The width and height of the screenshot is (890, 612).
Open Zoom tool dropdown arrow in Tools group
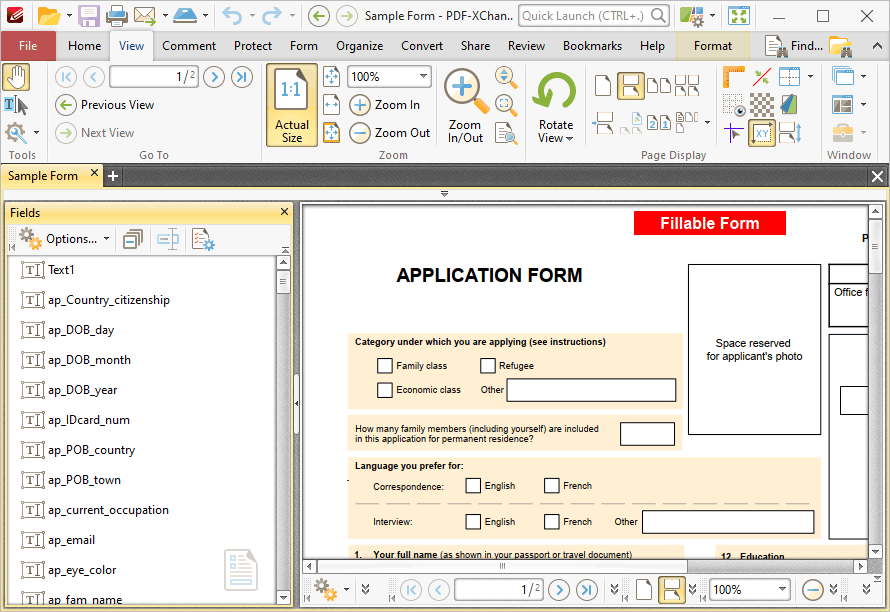click(x=36, y=133)
